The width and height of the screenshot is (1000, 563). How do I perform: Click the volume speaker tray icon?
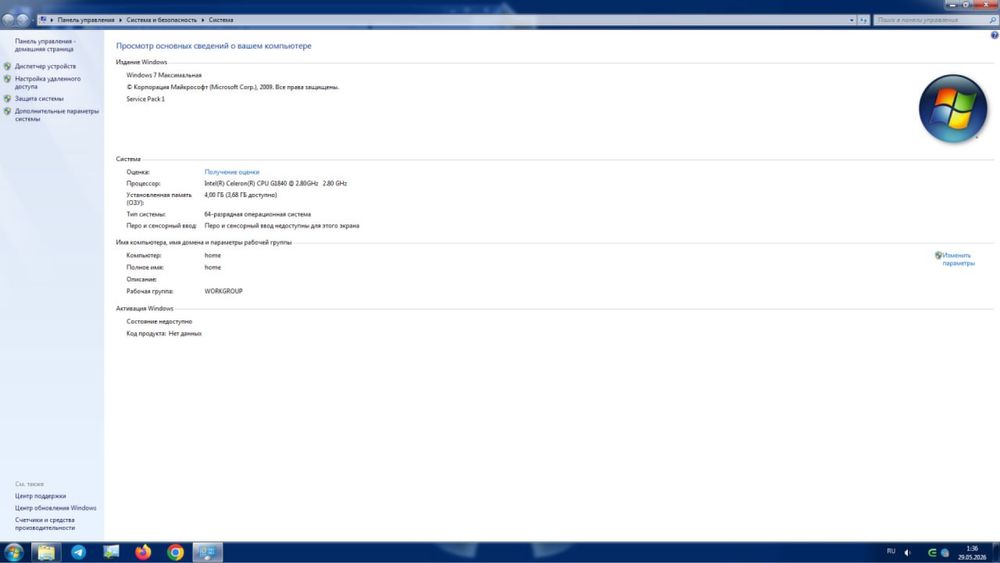(908, 553)
